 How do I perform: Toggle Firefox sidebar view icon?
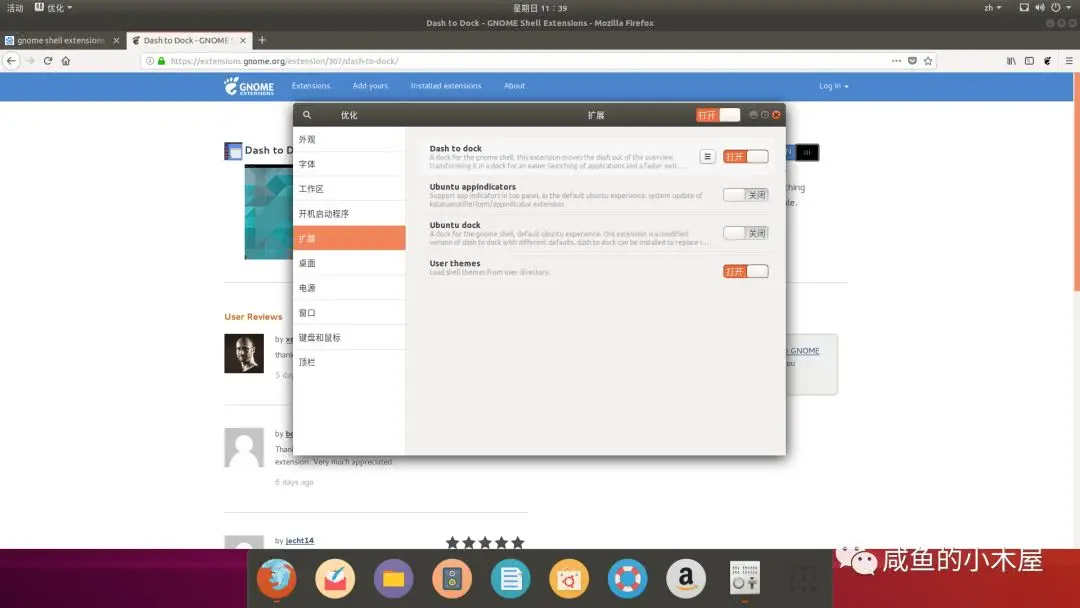point(1029,61)
